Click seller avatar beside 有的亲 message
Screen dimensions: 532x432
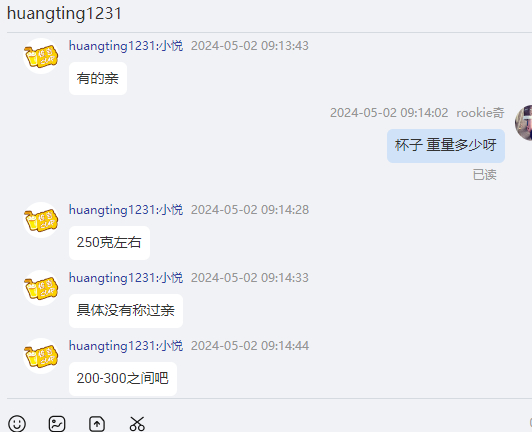[41, 56]
